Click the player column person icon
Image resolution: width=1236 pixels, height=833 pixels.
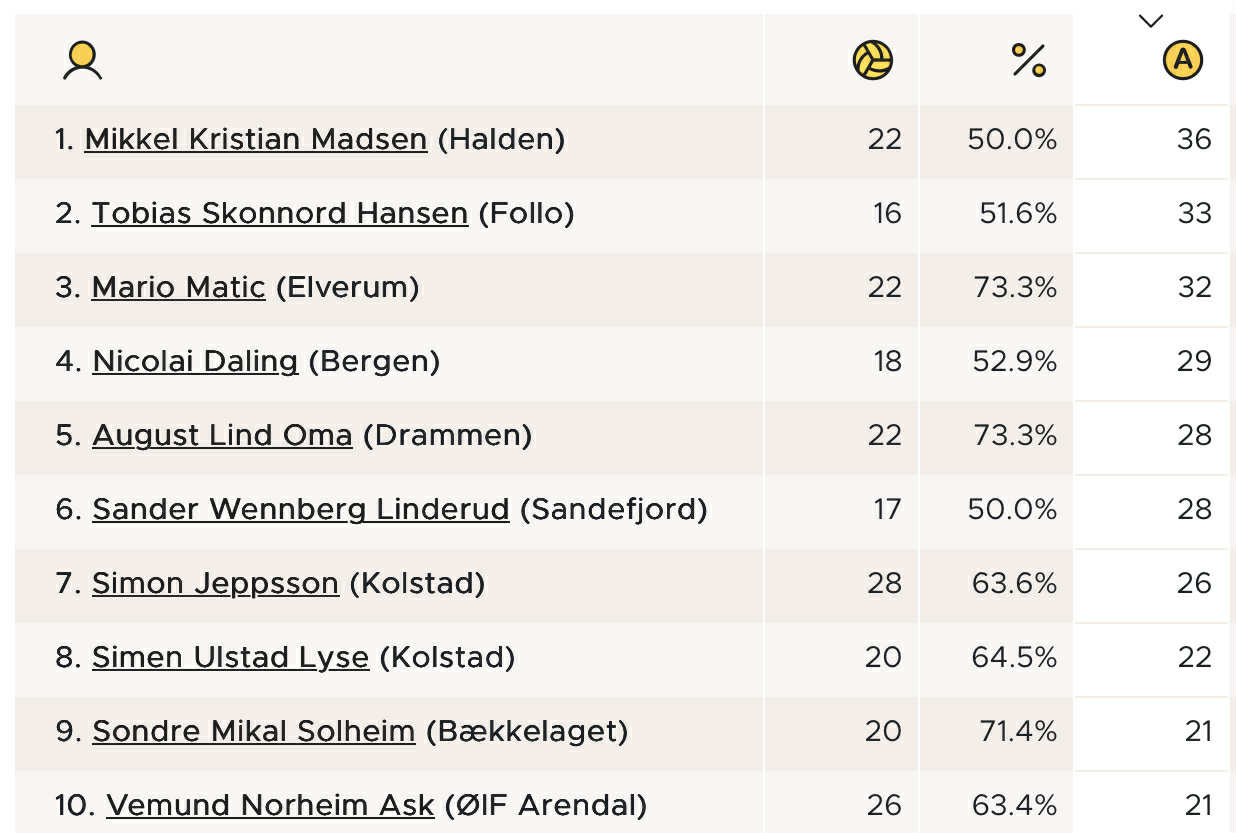point(82,61)
